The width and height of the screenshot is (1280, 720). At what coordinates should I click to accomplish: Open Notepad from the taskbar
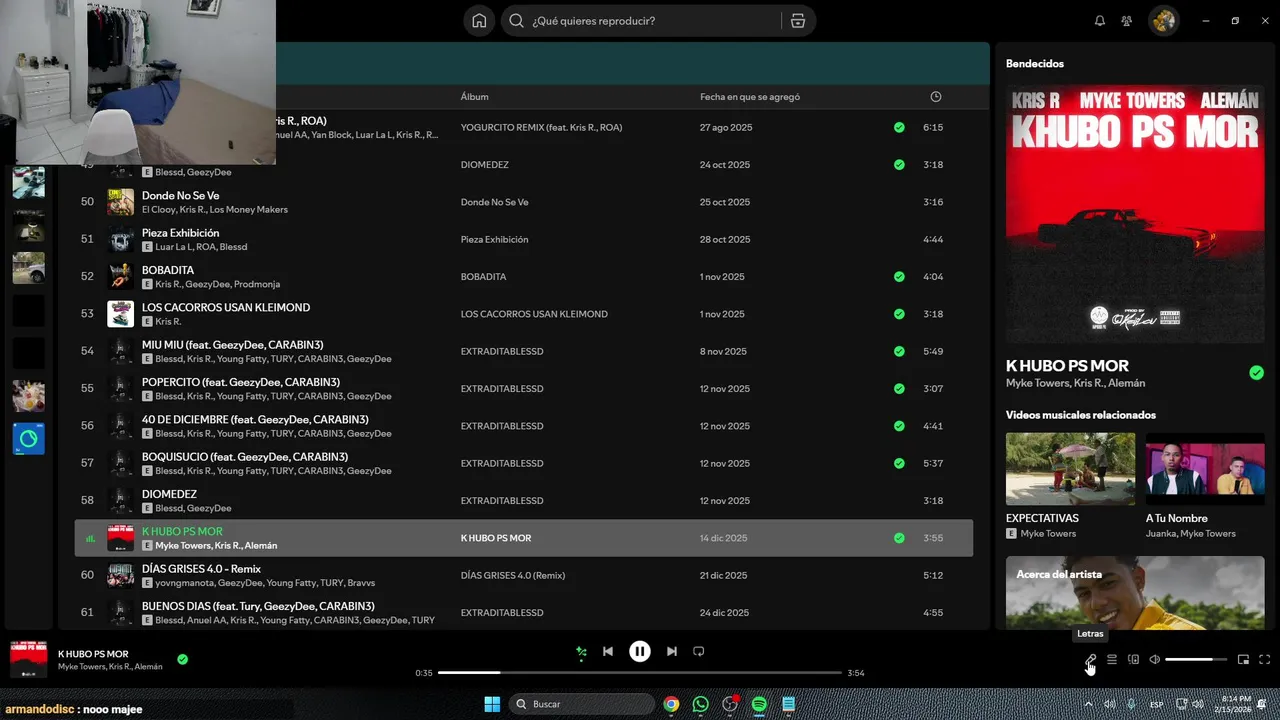[x=788, y=704]
